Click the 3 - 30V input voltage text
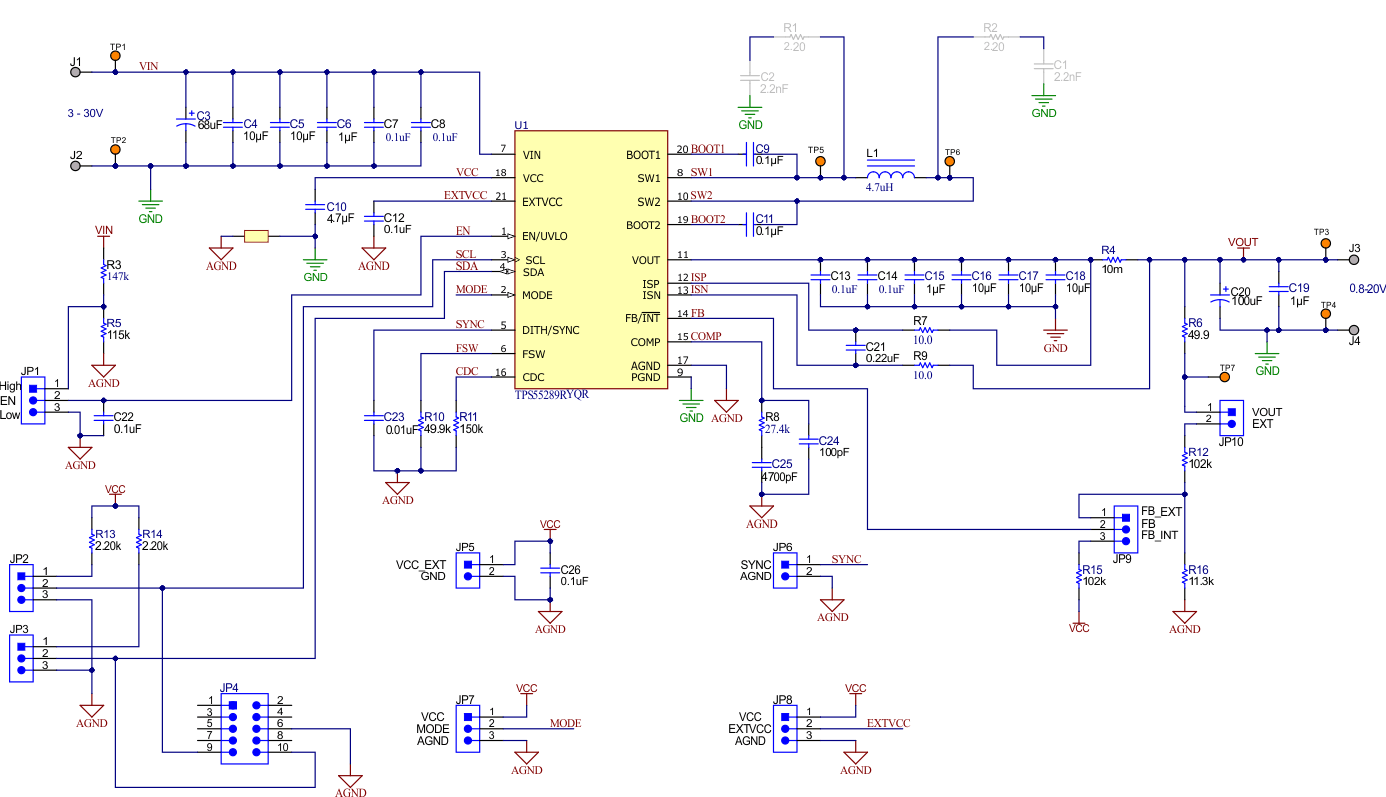Screen dimensions: 1386x797 [x=86, y=112]
